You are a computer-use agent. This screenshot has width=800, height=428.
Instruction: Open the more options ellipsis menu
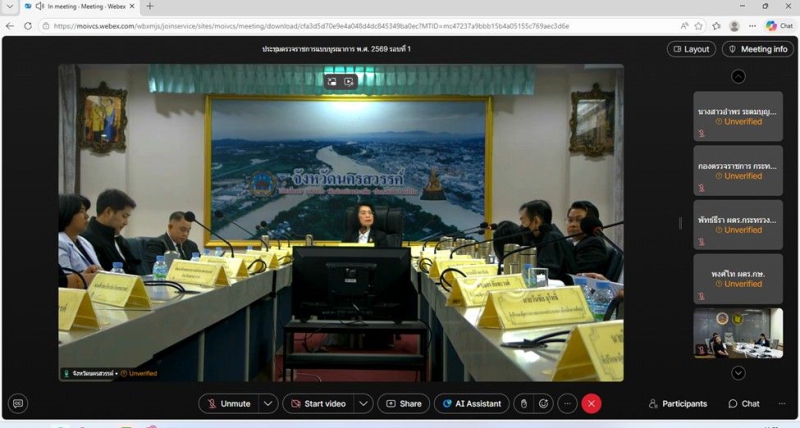pos(567,403)
